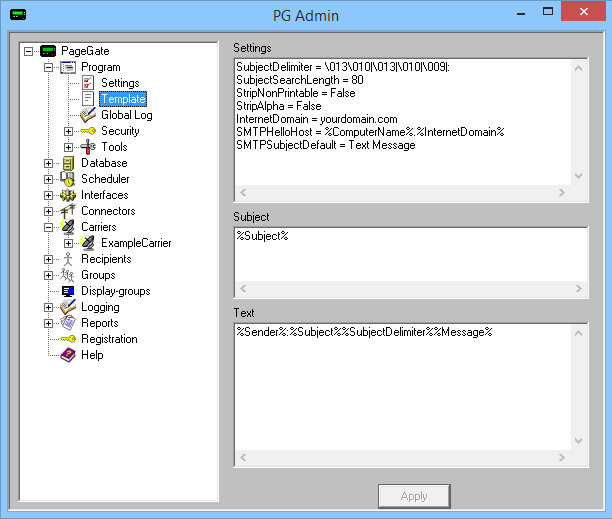Expand the Database branch
Viewport: 612px width, 519px height.
pos(48,163)
